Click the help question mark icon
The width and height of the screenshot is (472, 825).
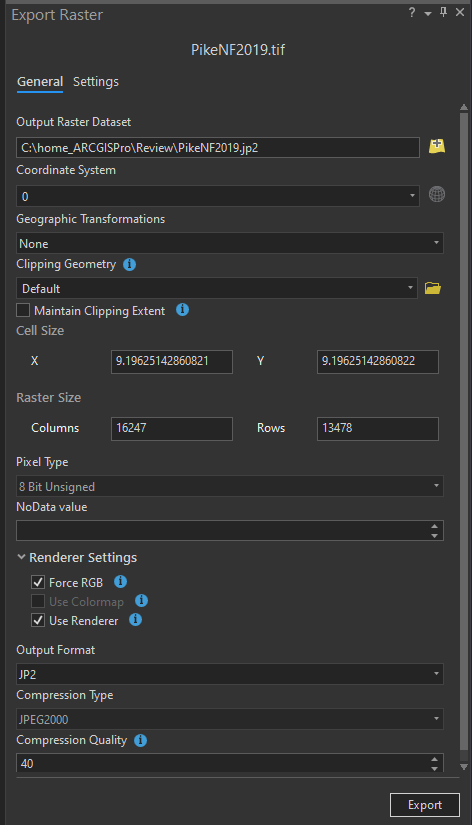(411, 13)
